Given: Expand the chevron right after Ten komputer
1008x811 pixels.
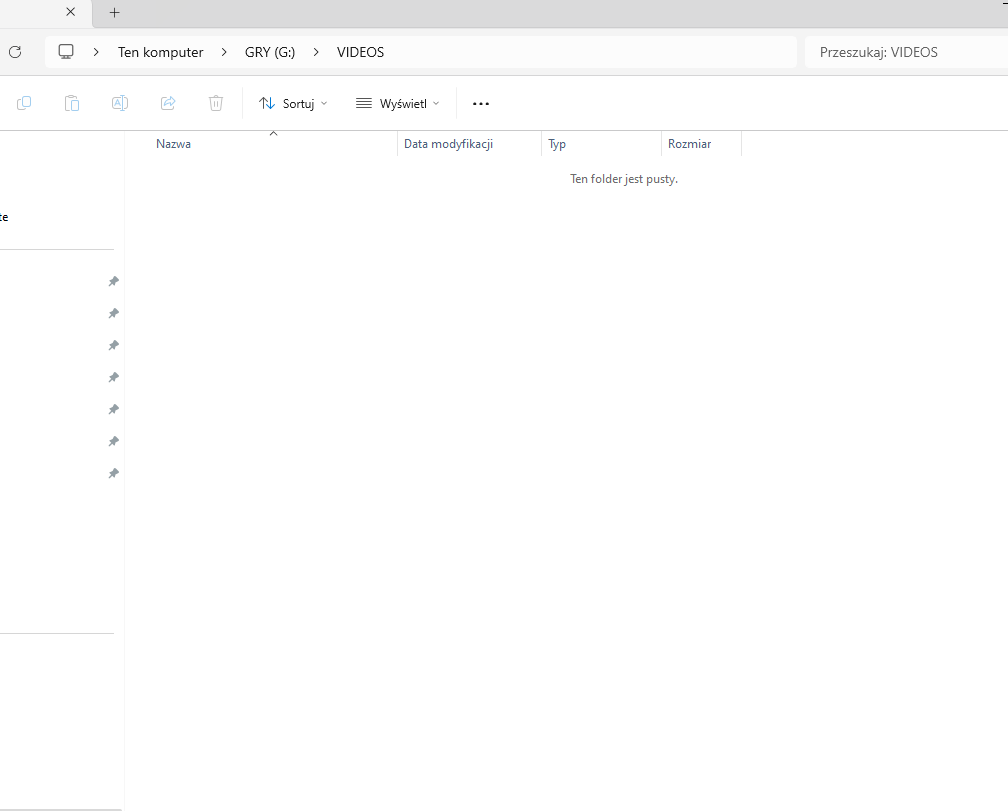Looking at the screenshot, I should [224, 52].
